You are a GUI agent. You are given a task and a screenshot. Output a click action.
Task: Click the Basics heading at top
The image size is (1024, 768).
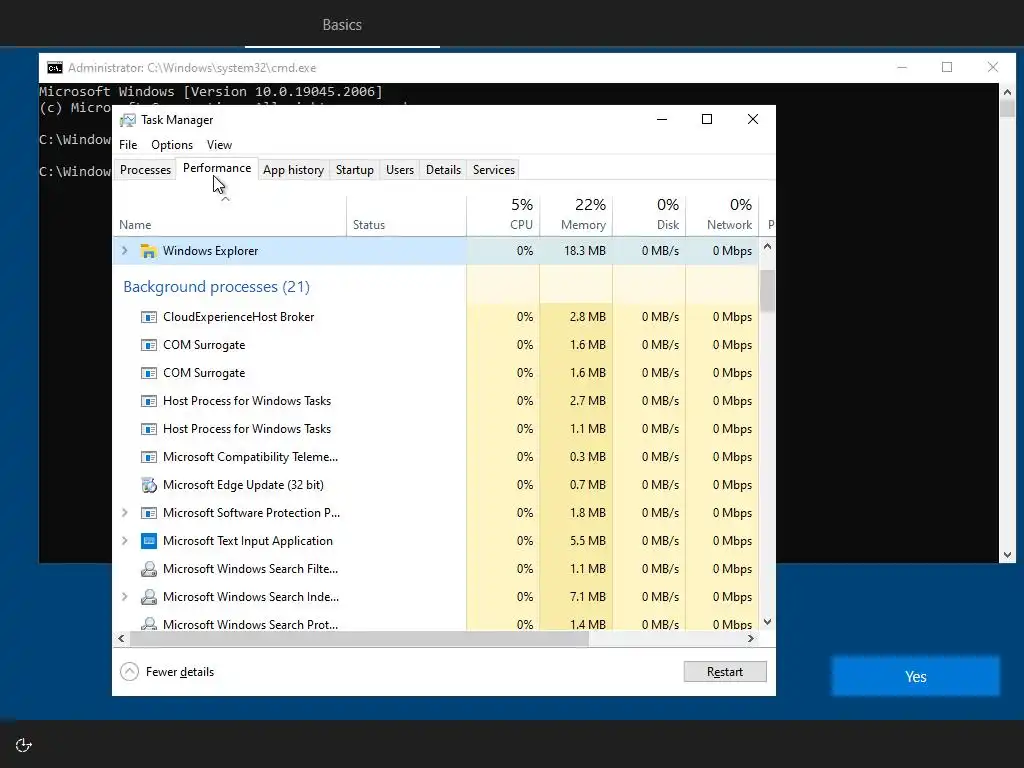(342, 25)
